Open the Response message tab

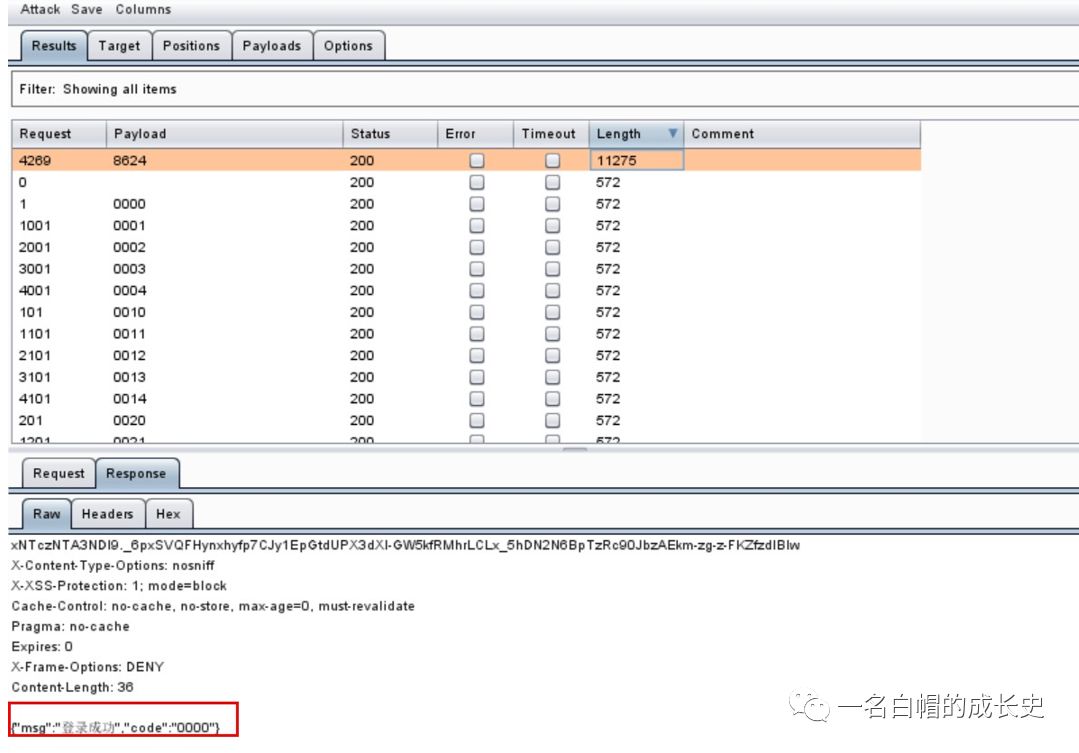[136, 474]
